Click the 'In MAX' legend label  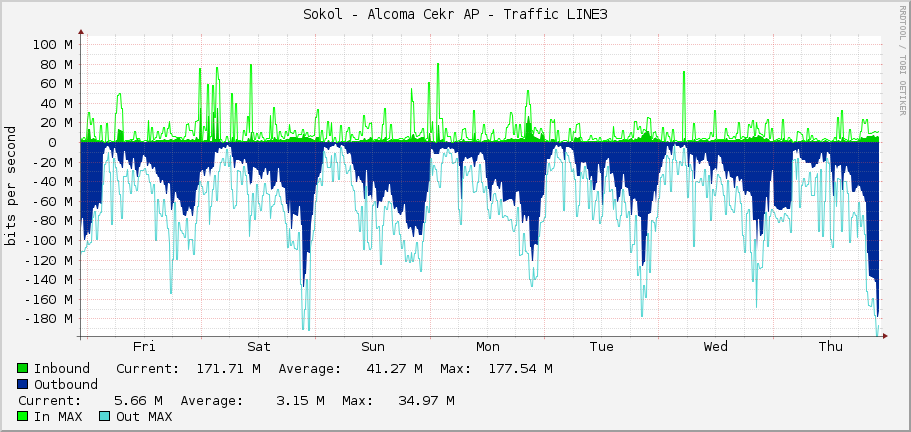pos(58,417)
